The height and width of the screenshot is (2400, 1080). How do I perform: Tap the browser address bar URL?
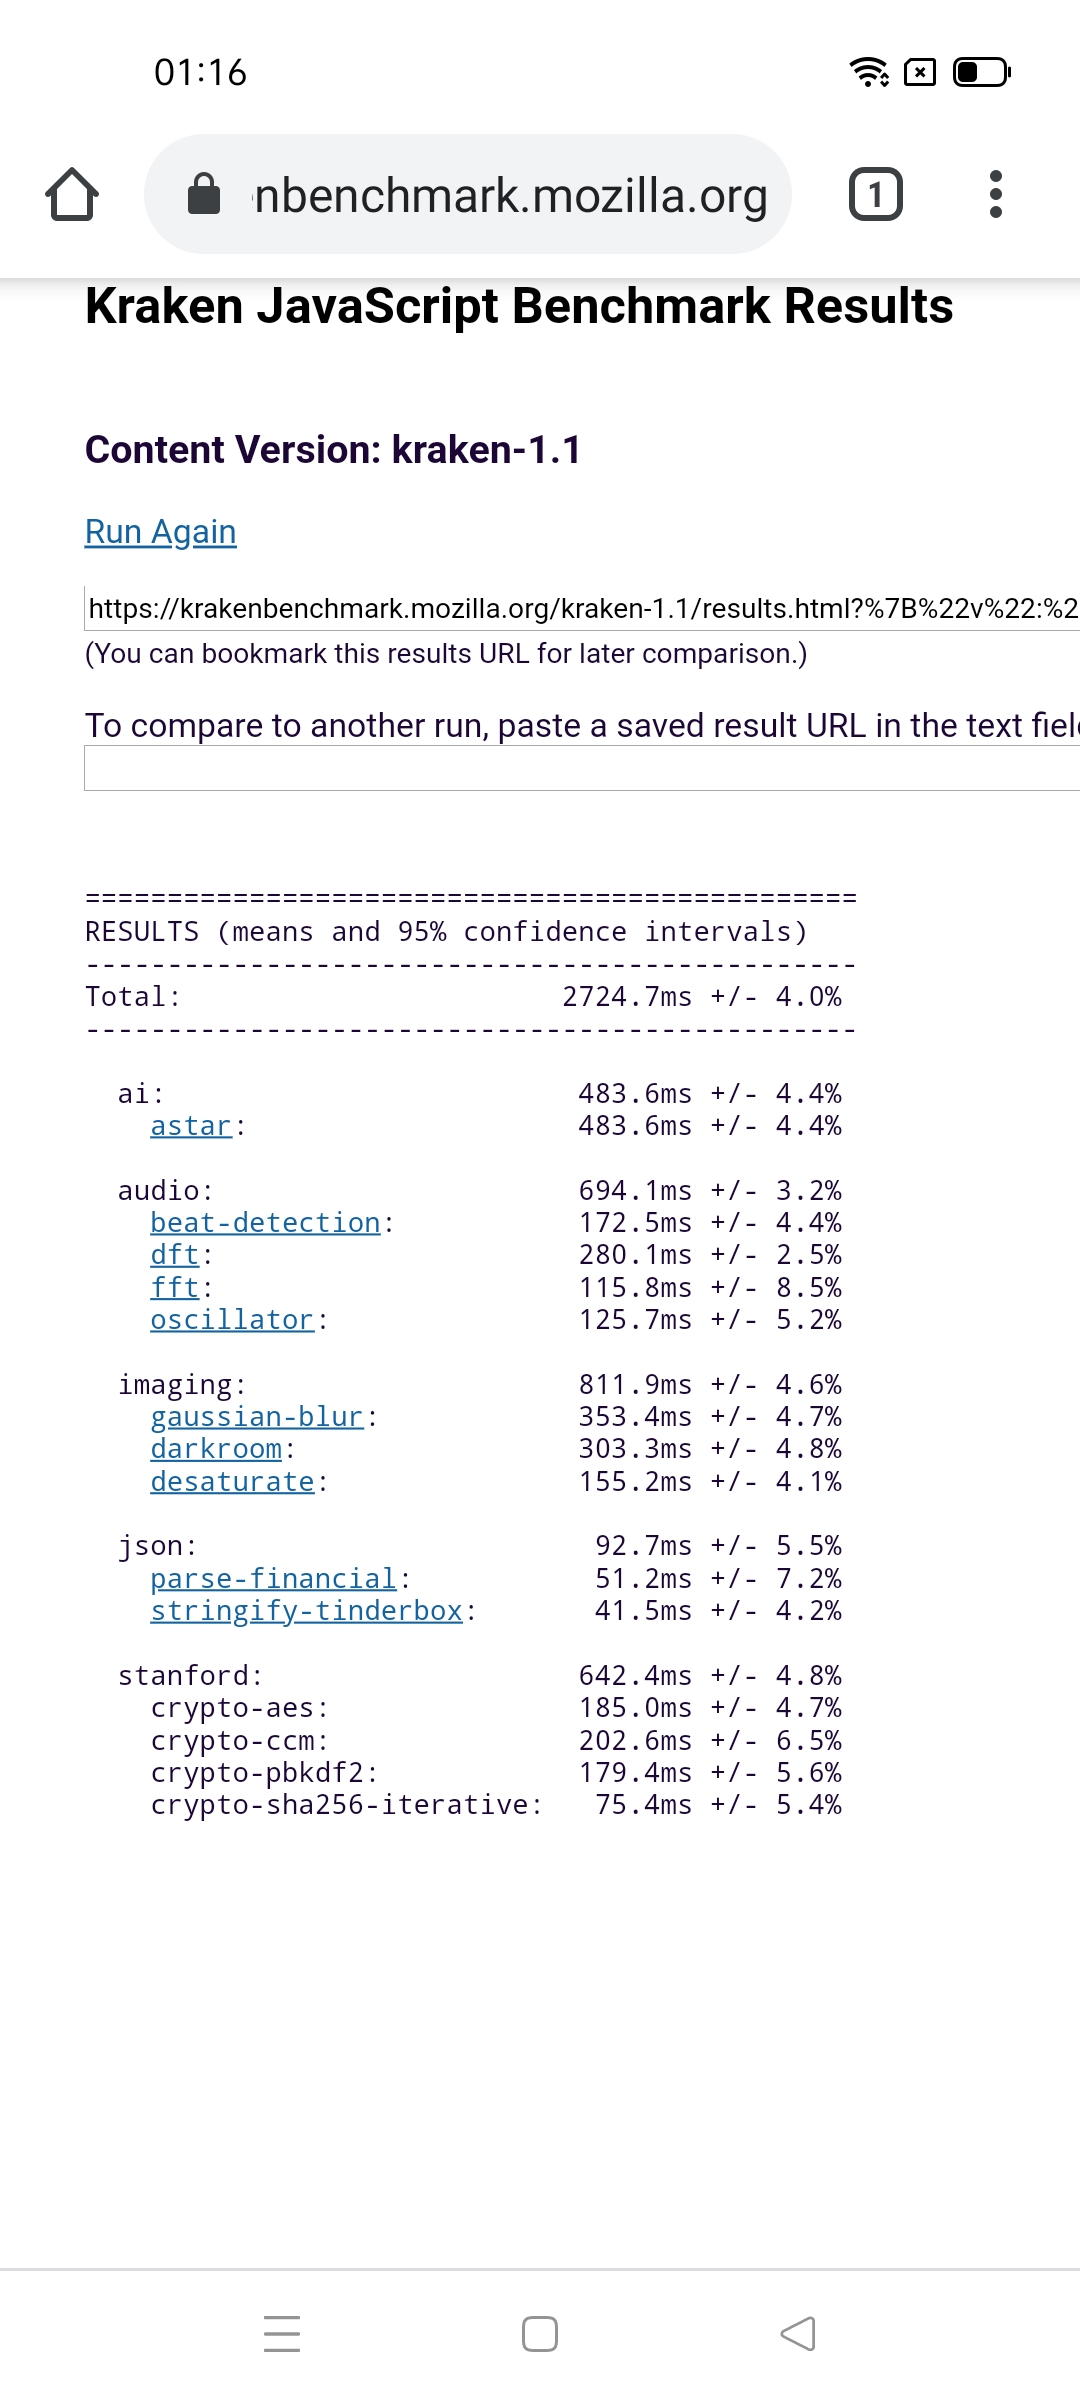[510, 194]
